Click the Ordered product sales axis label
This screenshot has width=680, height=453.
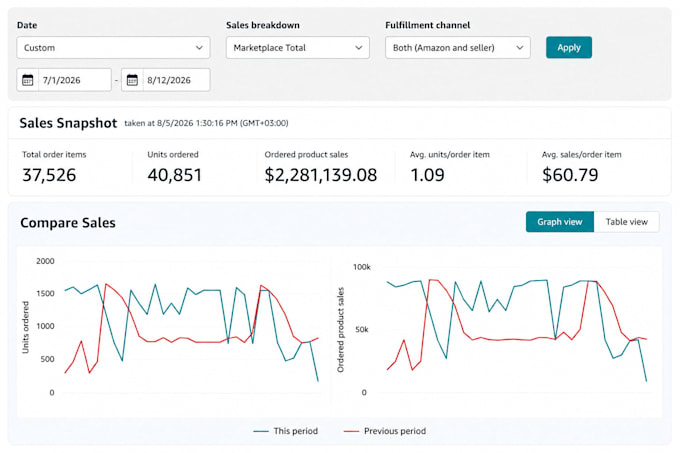pos(341,329)
